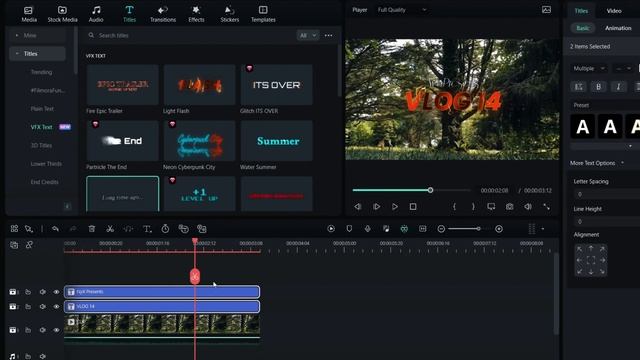Select the Plain Text category
The image size is (640, 360).
(42, 109)
